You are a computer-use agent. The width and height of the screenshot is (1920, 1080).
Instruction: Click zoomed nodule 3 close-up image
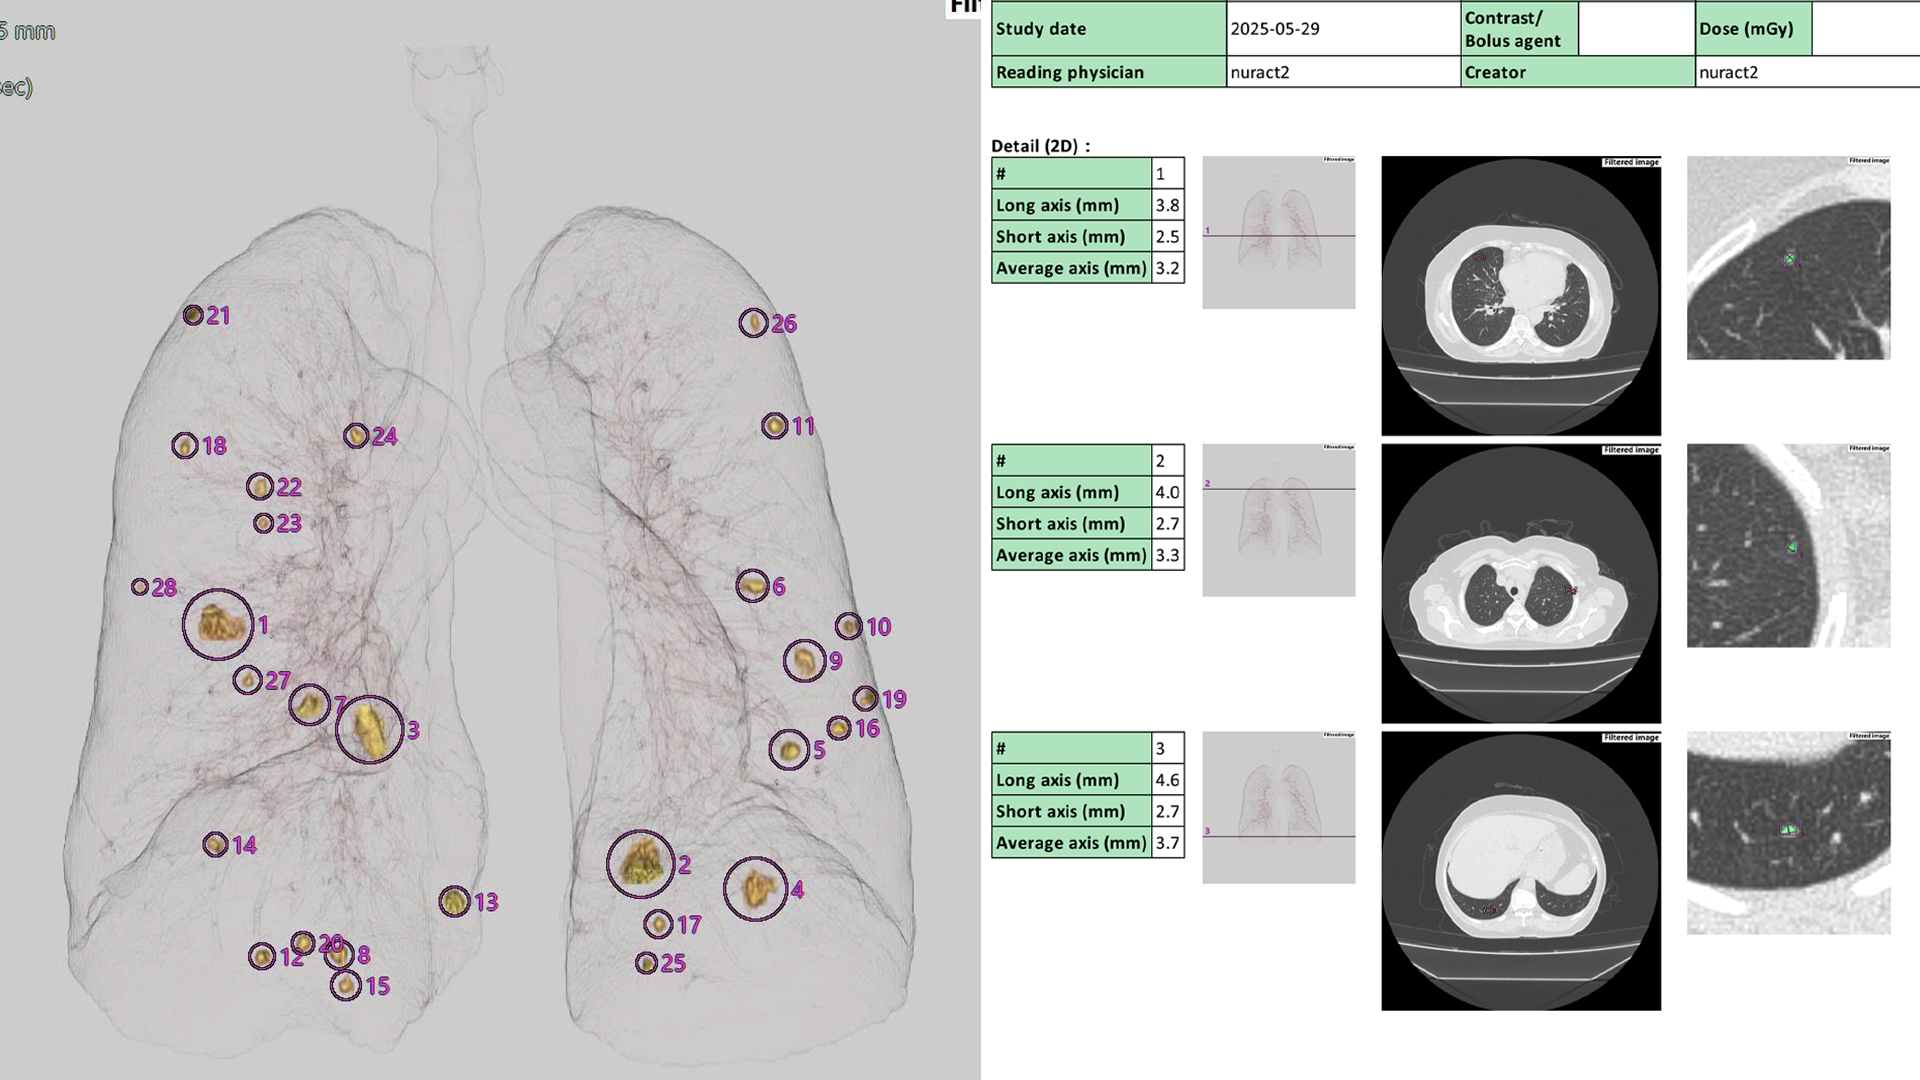click(x=1788, y=833)
